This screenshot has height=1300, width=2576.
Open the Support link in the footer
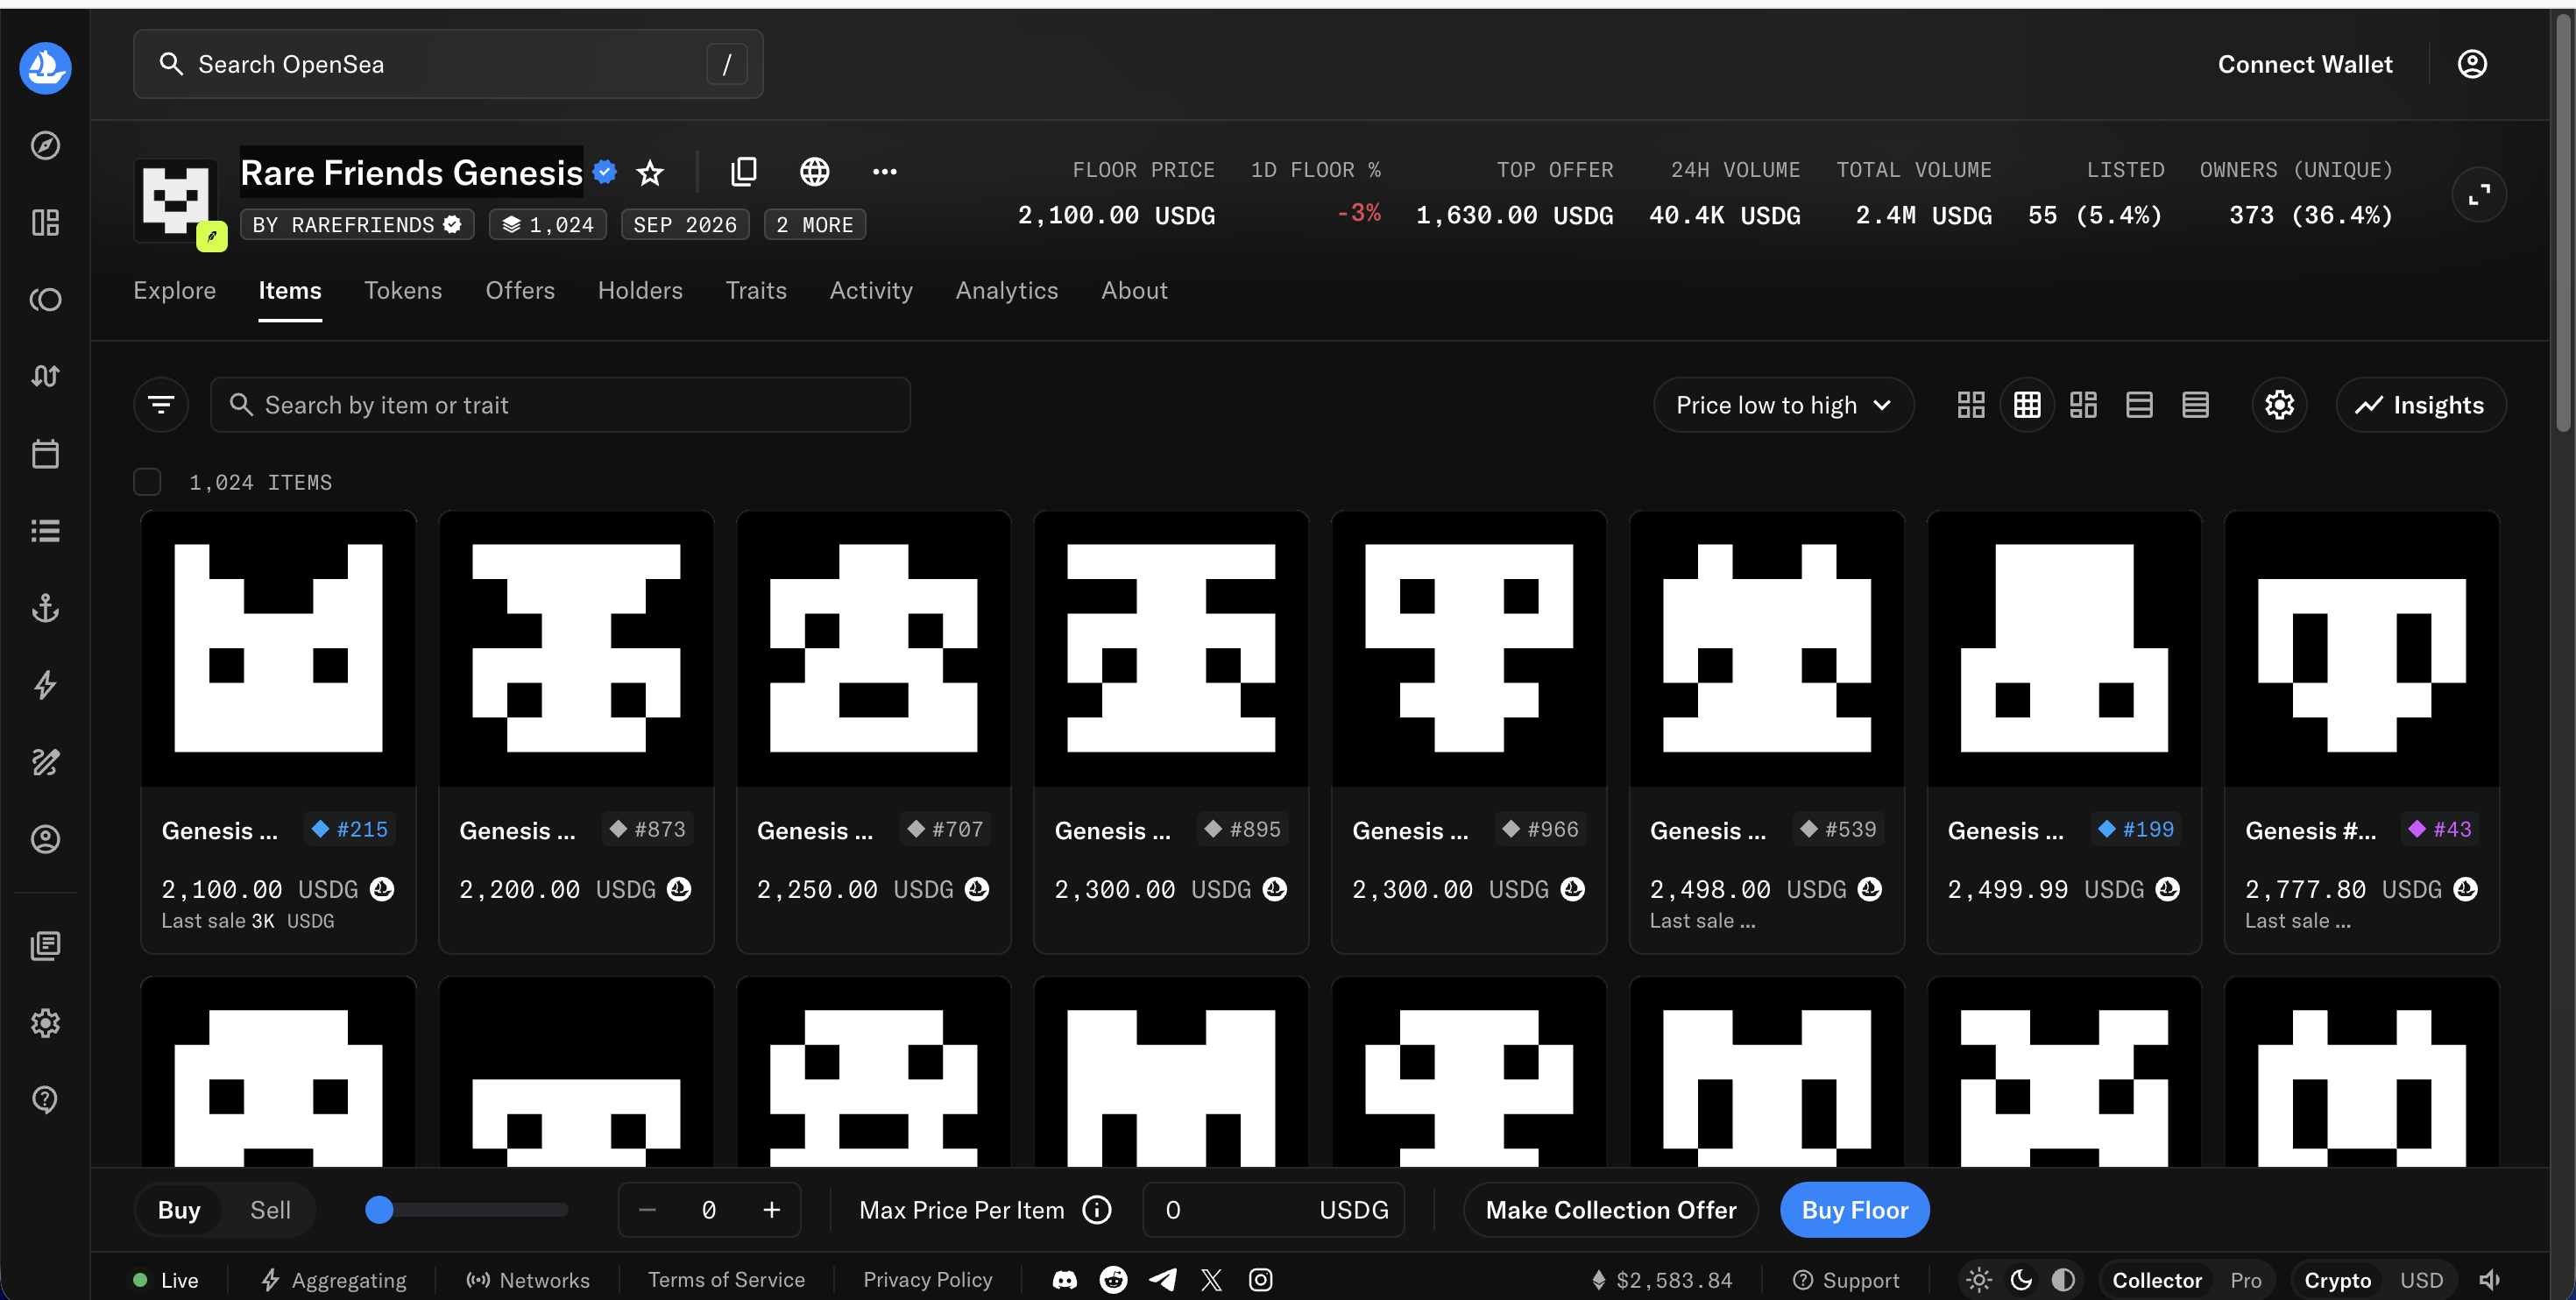[x=1845, y=1280]
